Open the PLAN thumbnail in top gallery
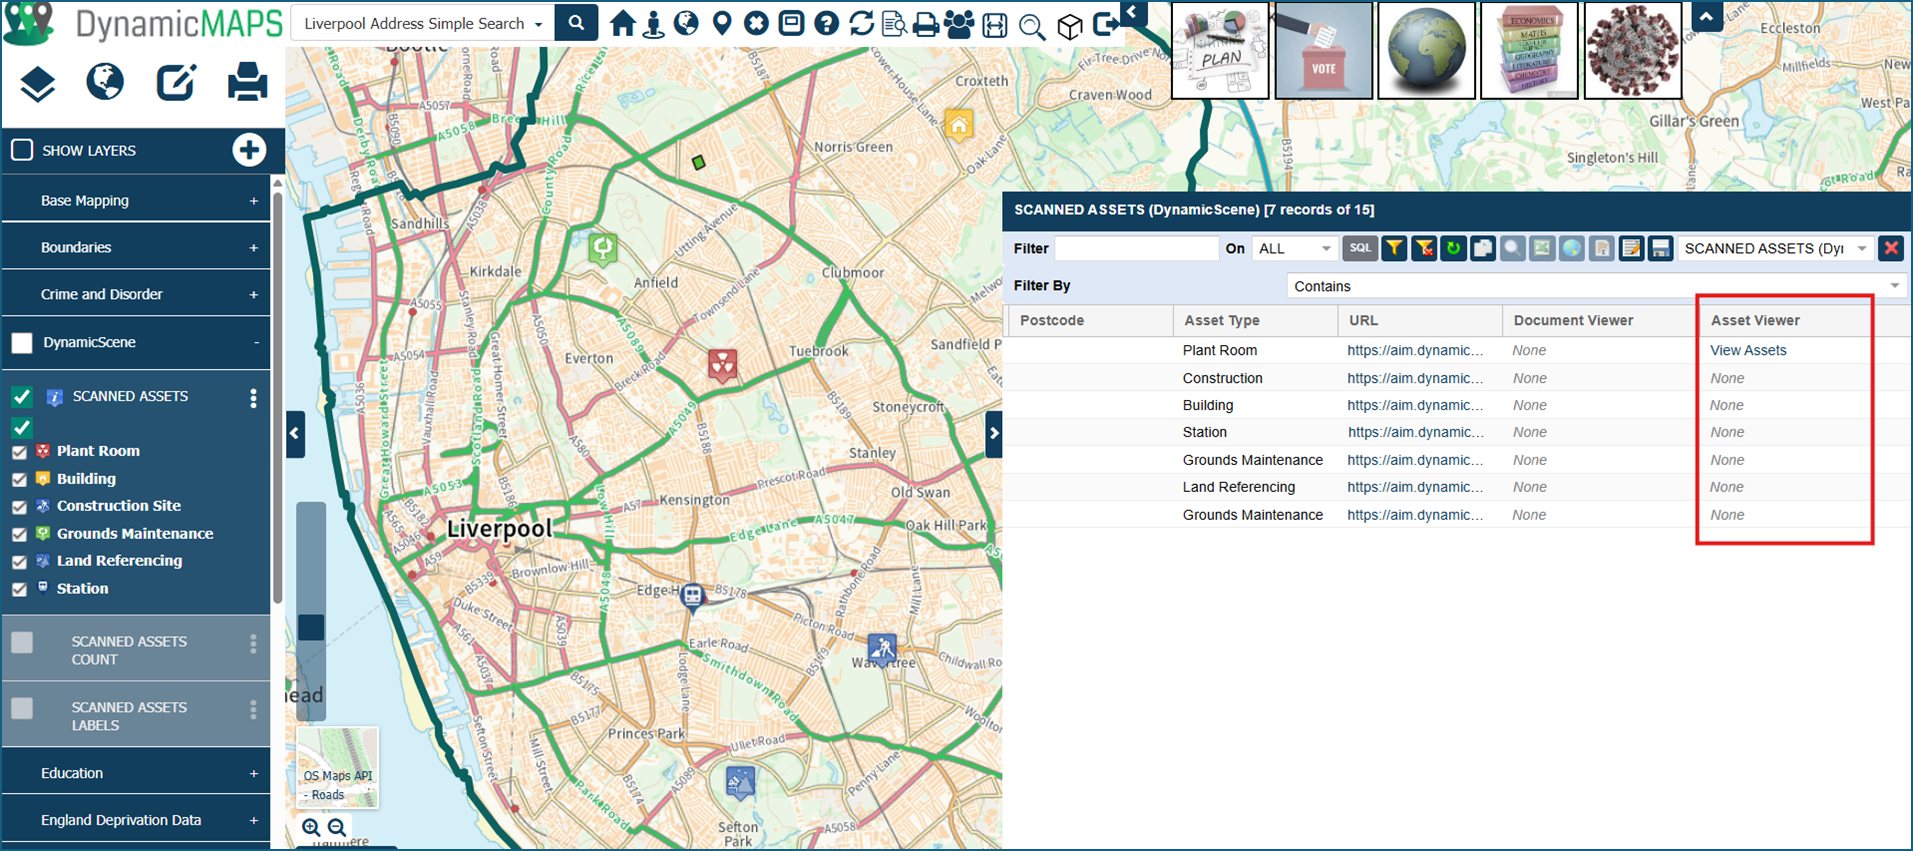The width and height of the screenshot is (1913, 851). (1220, 50)
